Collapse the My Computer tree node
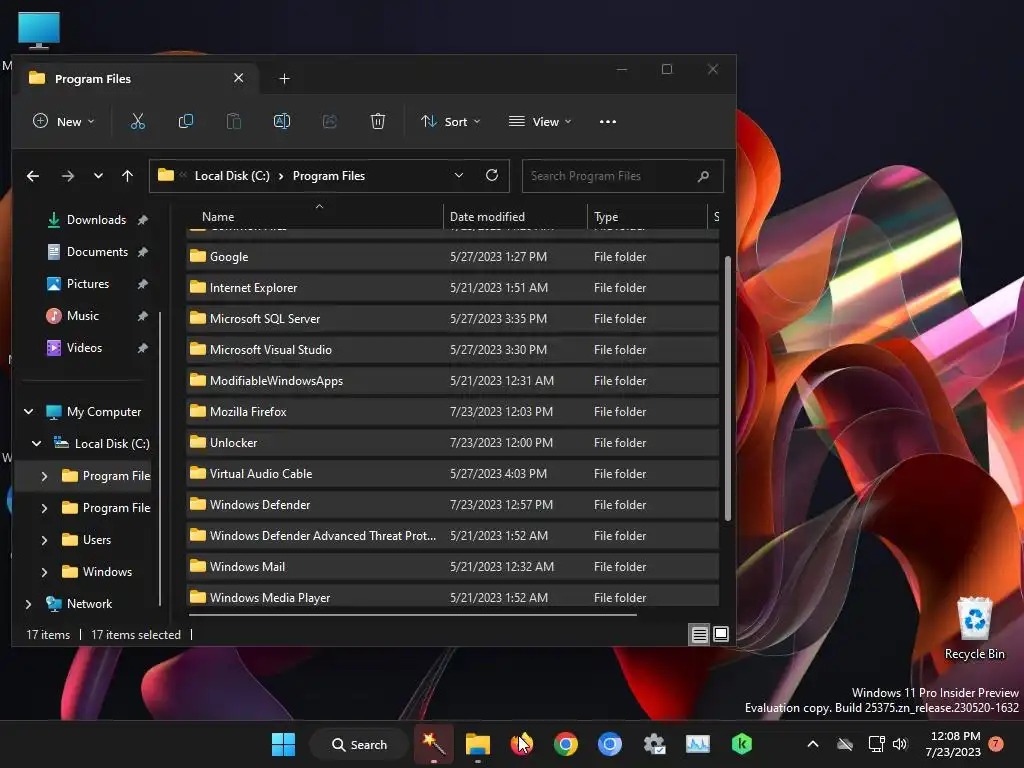Image resolution: width=1024 pixels, height=768 pixels. [x=28, y=411]
